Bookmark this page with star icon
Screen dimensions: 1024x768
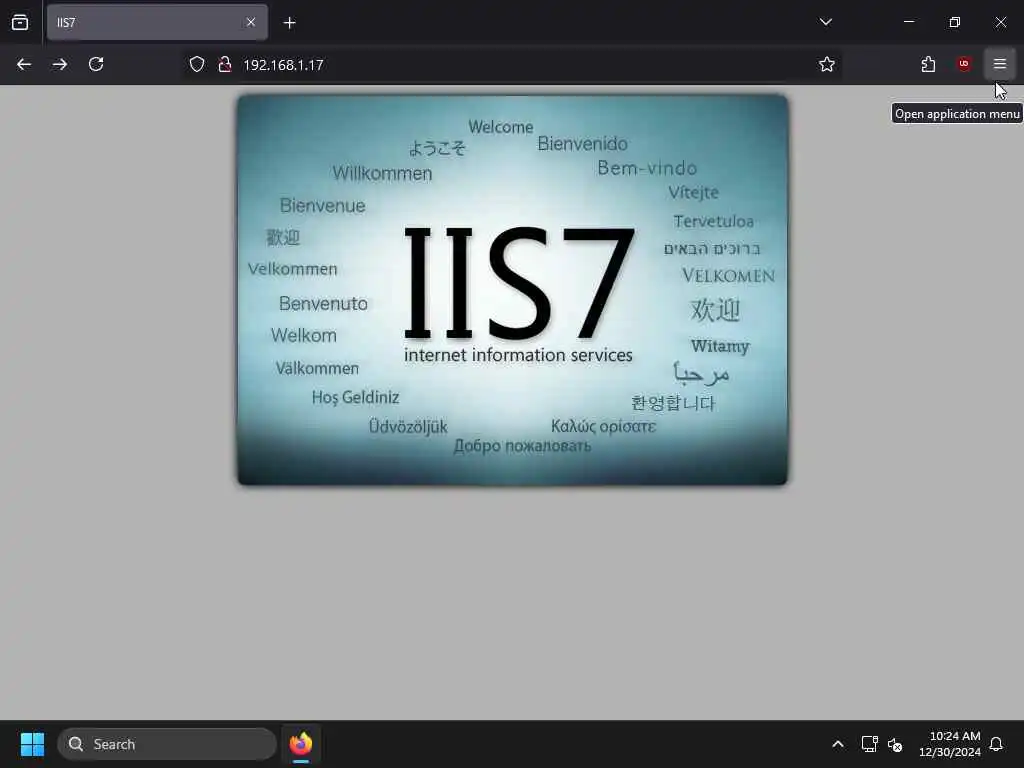[x=827, y=64]
